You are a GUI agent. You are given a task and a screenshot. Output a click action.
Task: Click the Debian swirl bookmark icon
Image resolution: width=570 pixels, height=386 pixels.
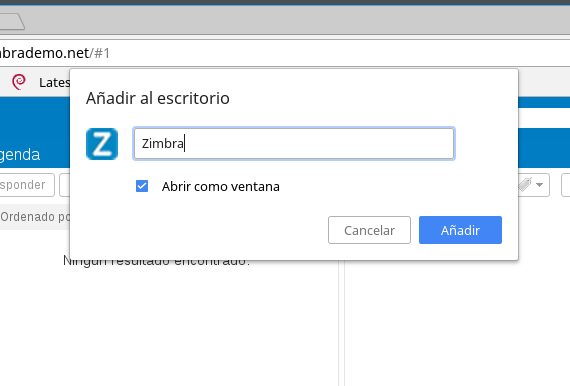19,82
